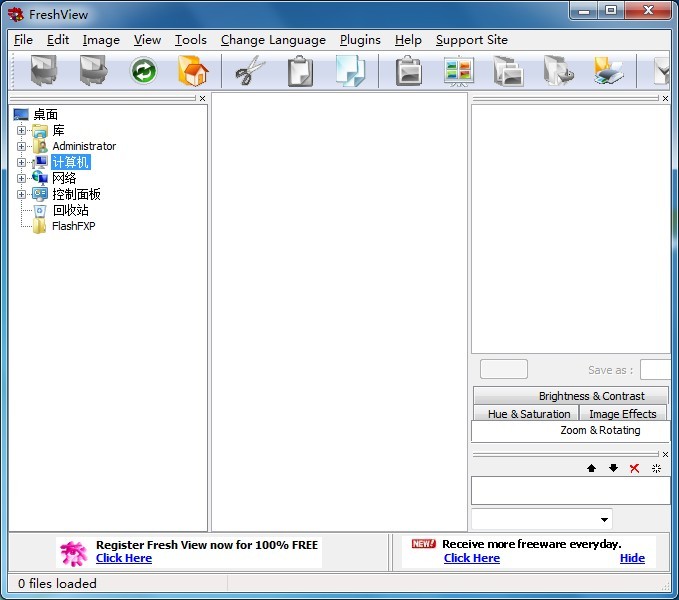Move item down with black arrow
The height and width of the screenshot is (600, 679).
pyautogui.click(x=613, y=468)
